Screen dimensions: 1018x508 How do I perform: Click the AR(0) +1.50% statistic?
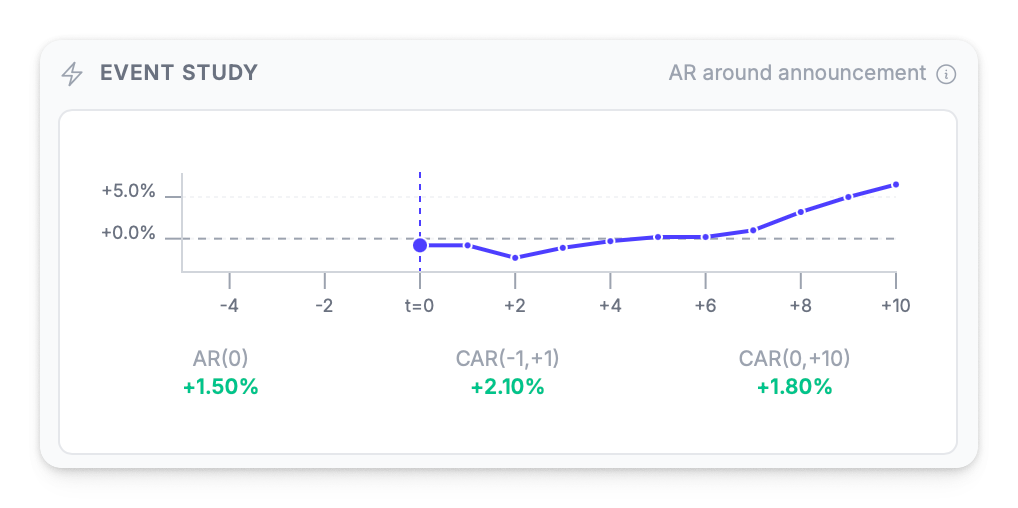pyautogui.click(x=220, y=373)
